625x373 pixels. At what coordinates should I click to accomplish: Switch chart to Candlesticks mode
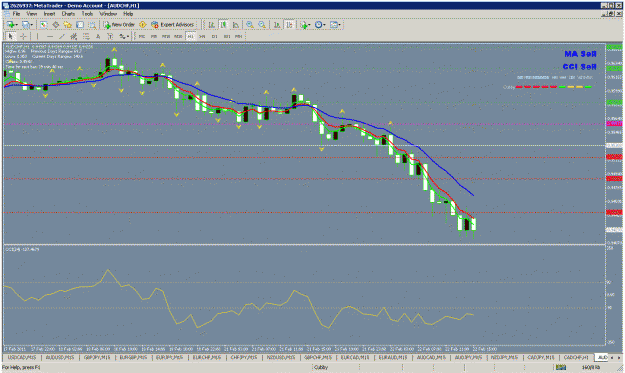click(224, 25)
